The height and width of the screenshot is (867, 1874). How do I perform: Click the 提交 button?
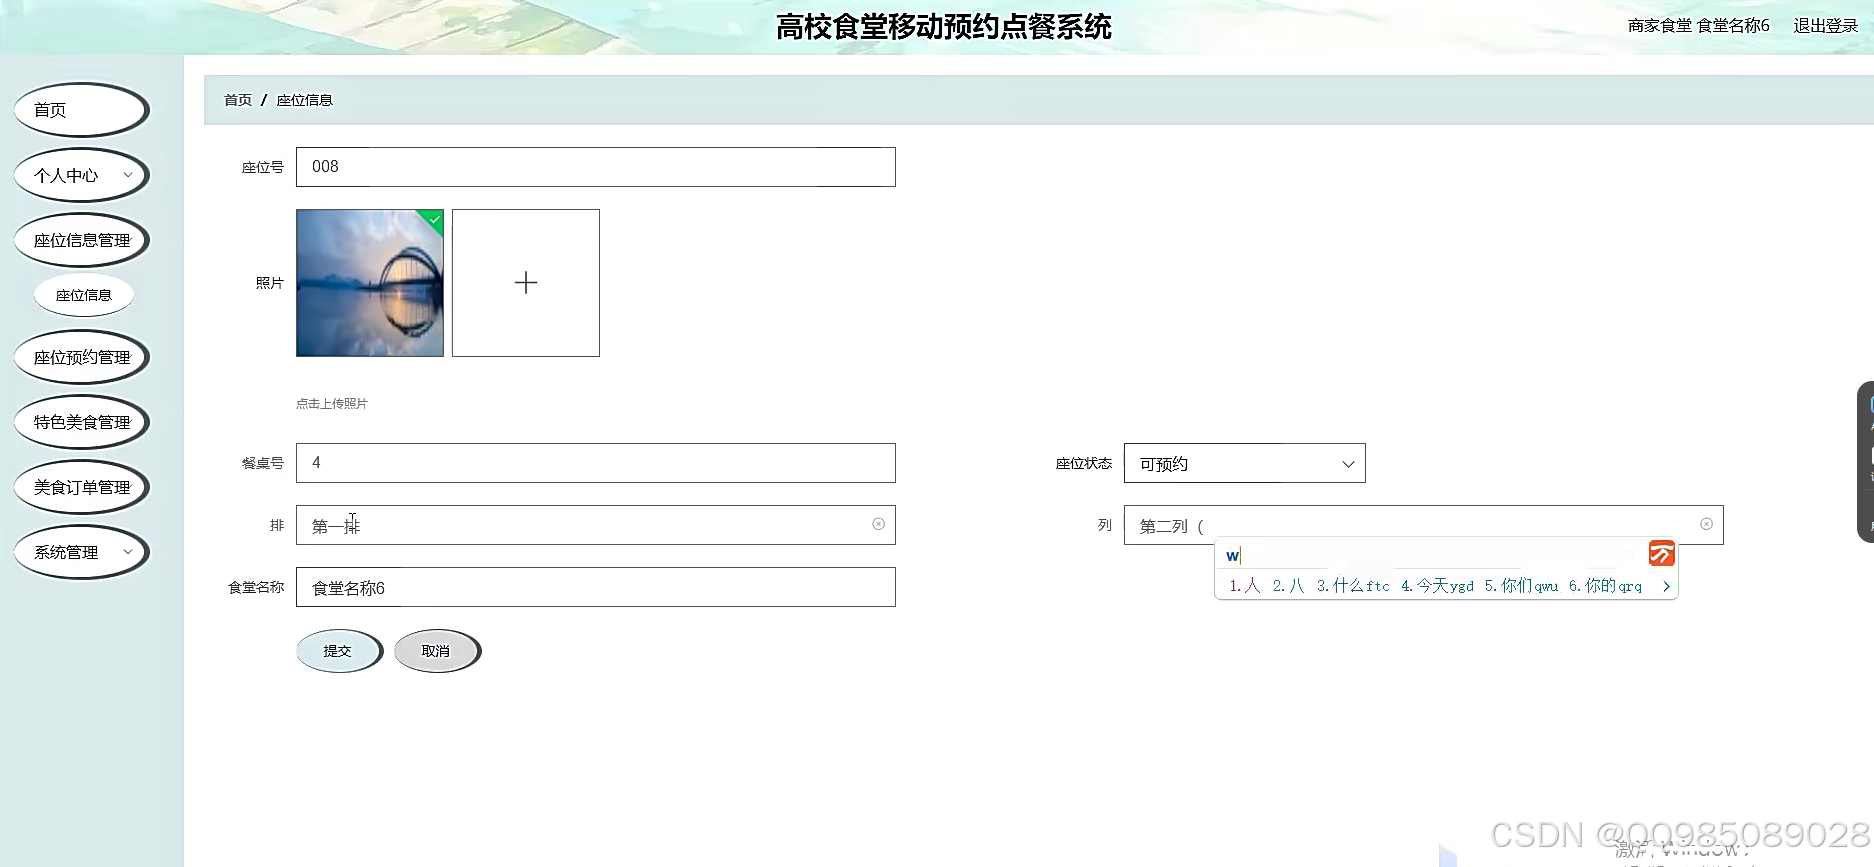[x=339, y=651]
